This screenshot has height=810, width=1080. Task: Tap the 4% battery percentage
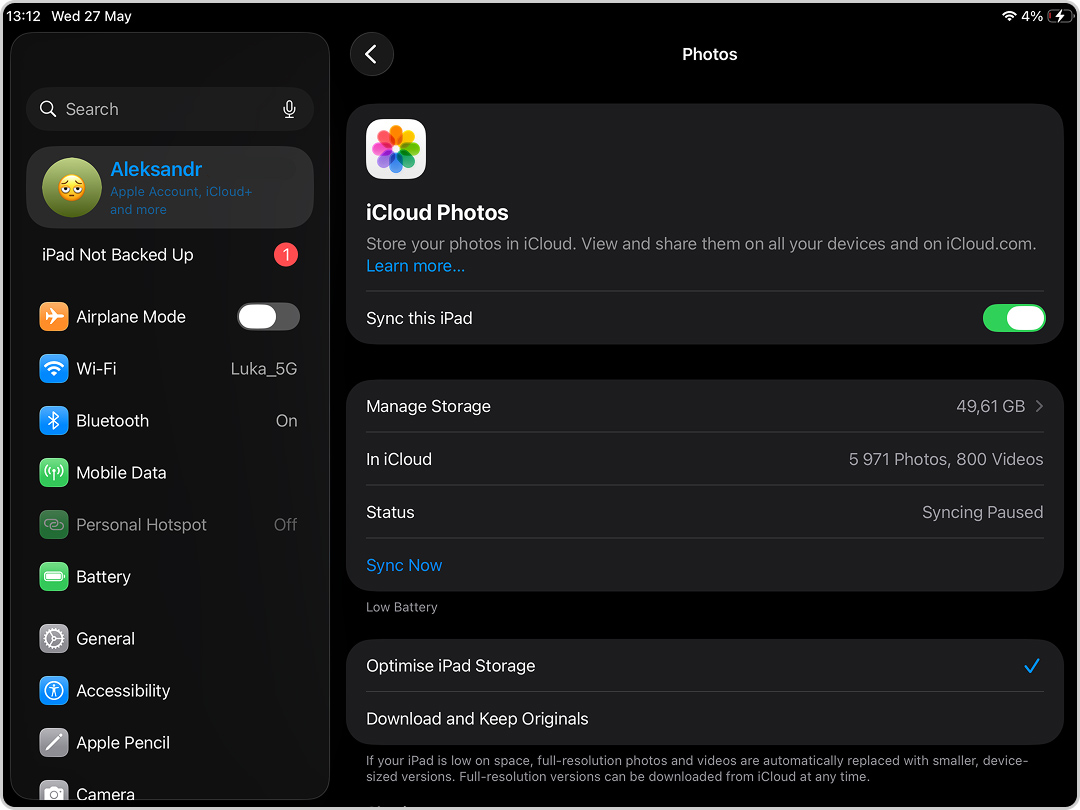[1032, 16]
